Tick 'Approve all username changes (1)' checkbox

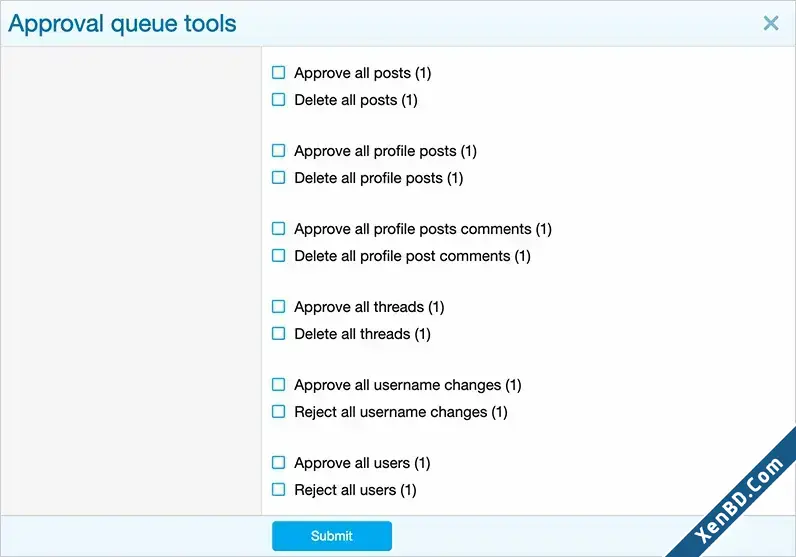pos(279,384)
